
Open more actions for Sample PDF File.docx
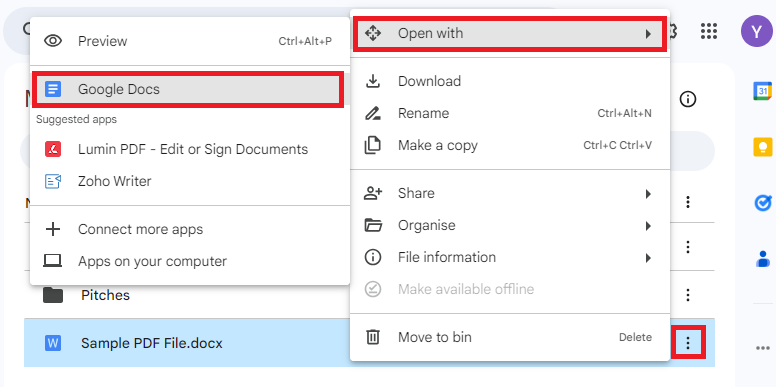[x=688, y=342]
